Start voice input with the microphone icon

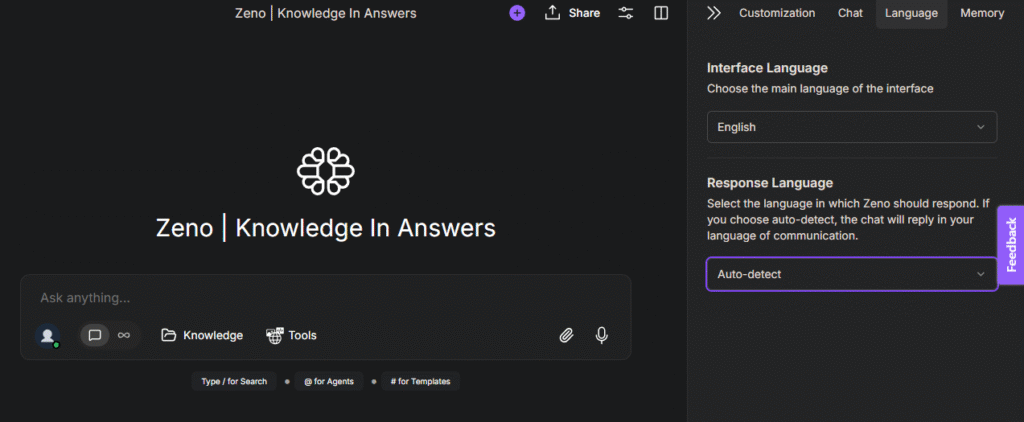click(602, 335)
